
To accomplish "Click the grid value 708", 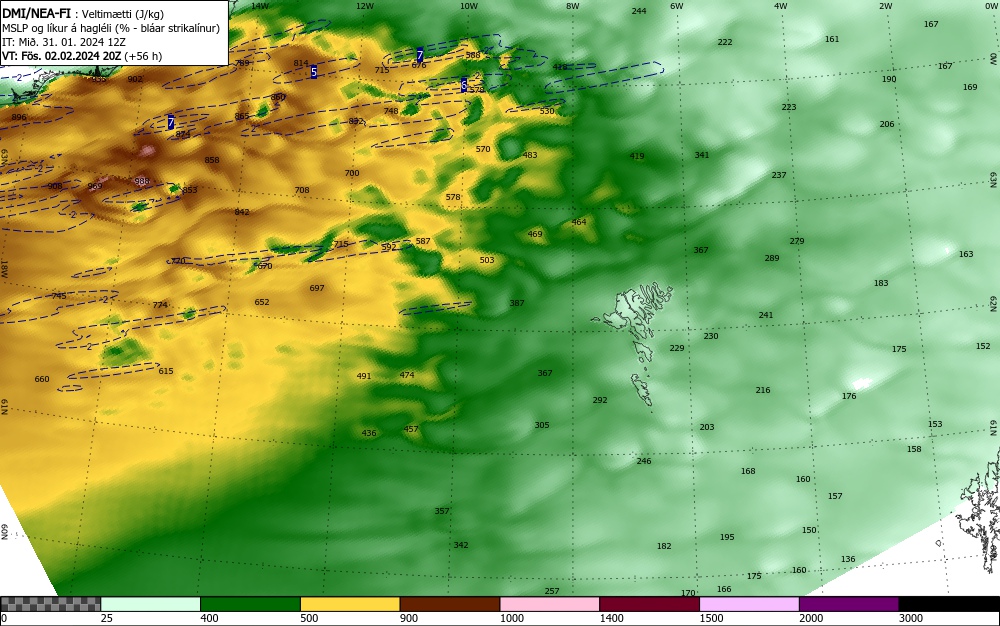I will coord(302,190).
